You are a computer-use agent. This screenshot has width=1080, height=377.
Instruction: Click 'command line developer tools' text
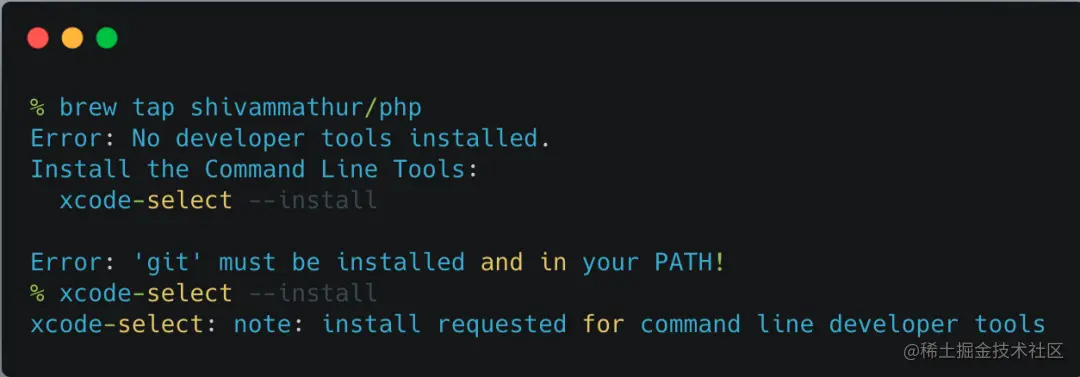(843, 324)
